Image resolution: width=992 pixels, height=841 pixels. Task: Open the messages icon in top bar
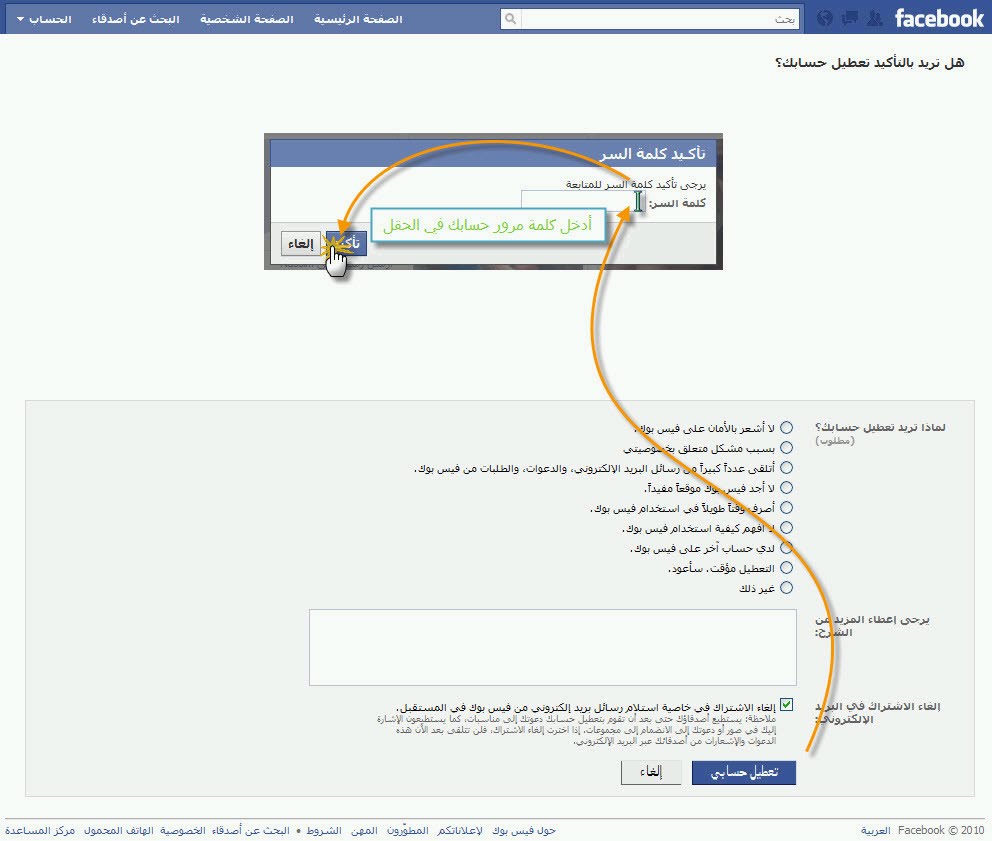coord(849,18)
